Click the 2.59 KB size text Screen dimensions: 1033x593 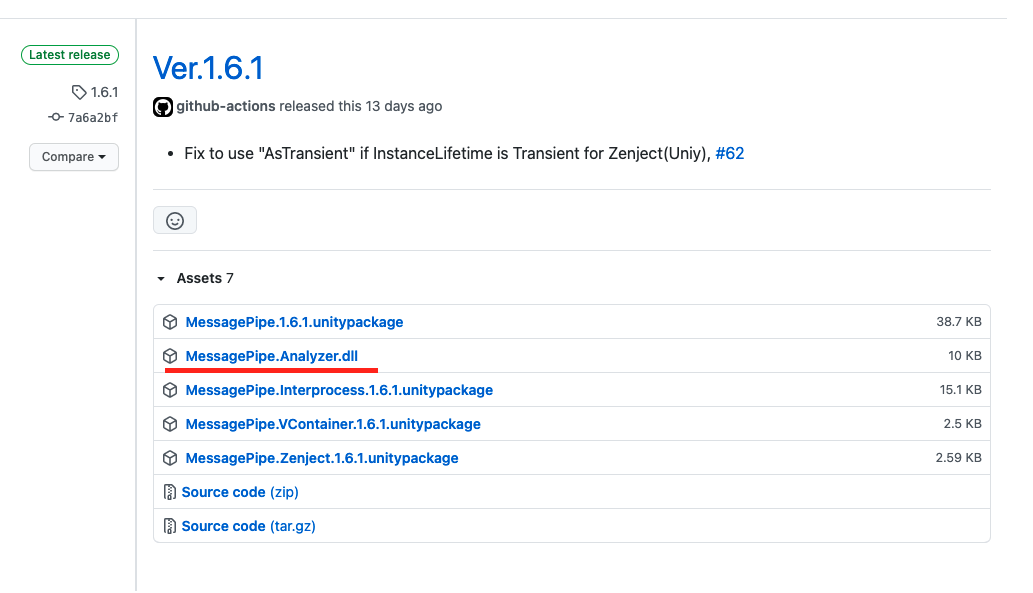(x=959, y=458)
